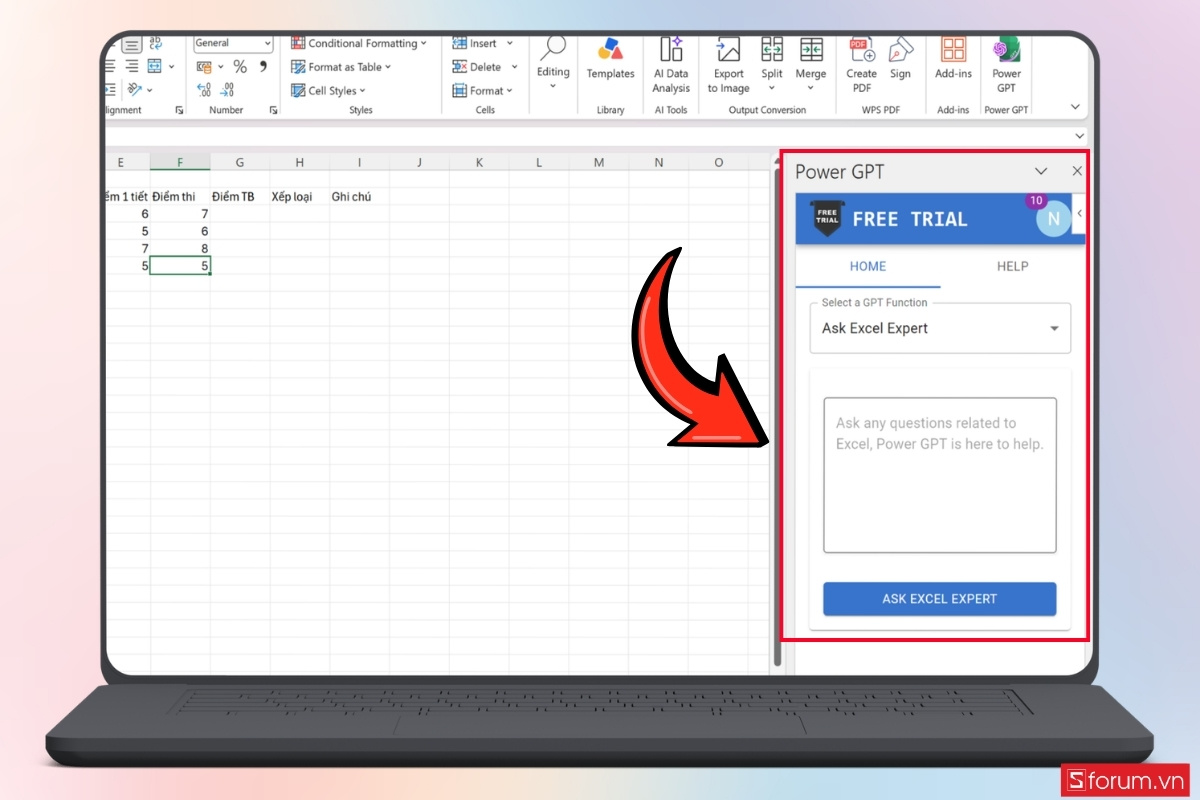Open the Power GPT ribbon button
This screenshot has height=800, width=1200.
coord(1006,66)
